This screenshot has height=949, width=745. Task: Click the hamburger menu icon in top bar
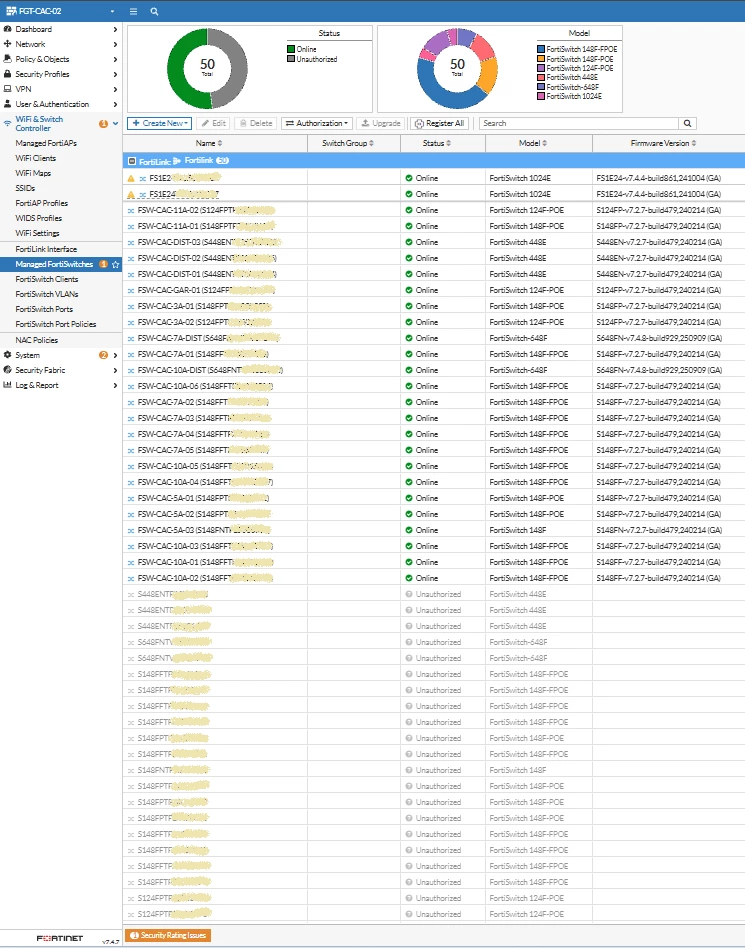(x=133, y=11)
